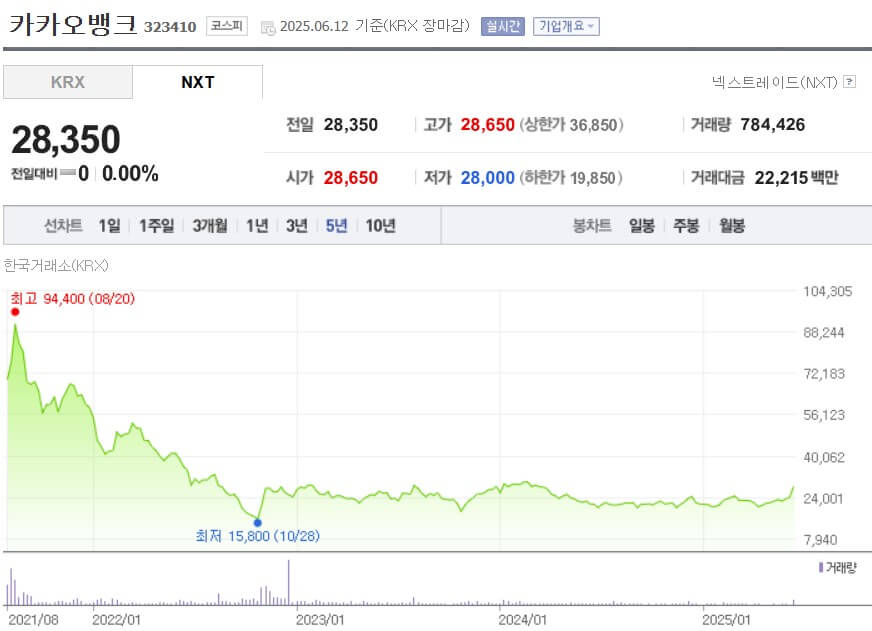
Task: Open the Nextrade help question icon
Action: [849, 82]
